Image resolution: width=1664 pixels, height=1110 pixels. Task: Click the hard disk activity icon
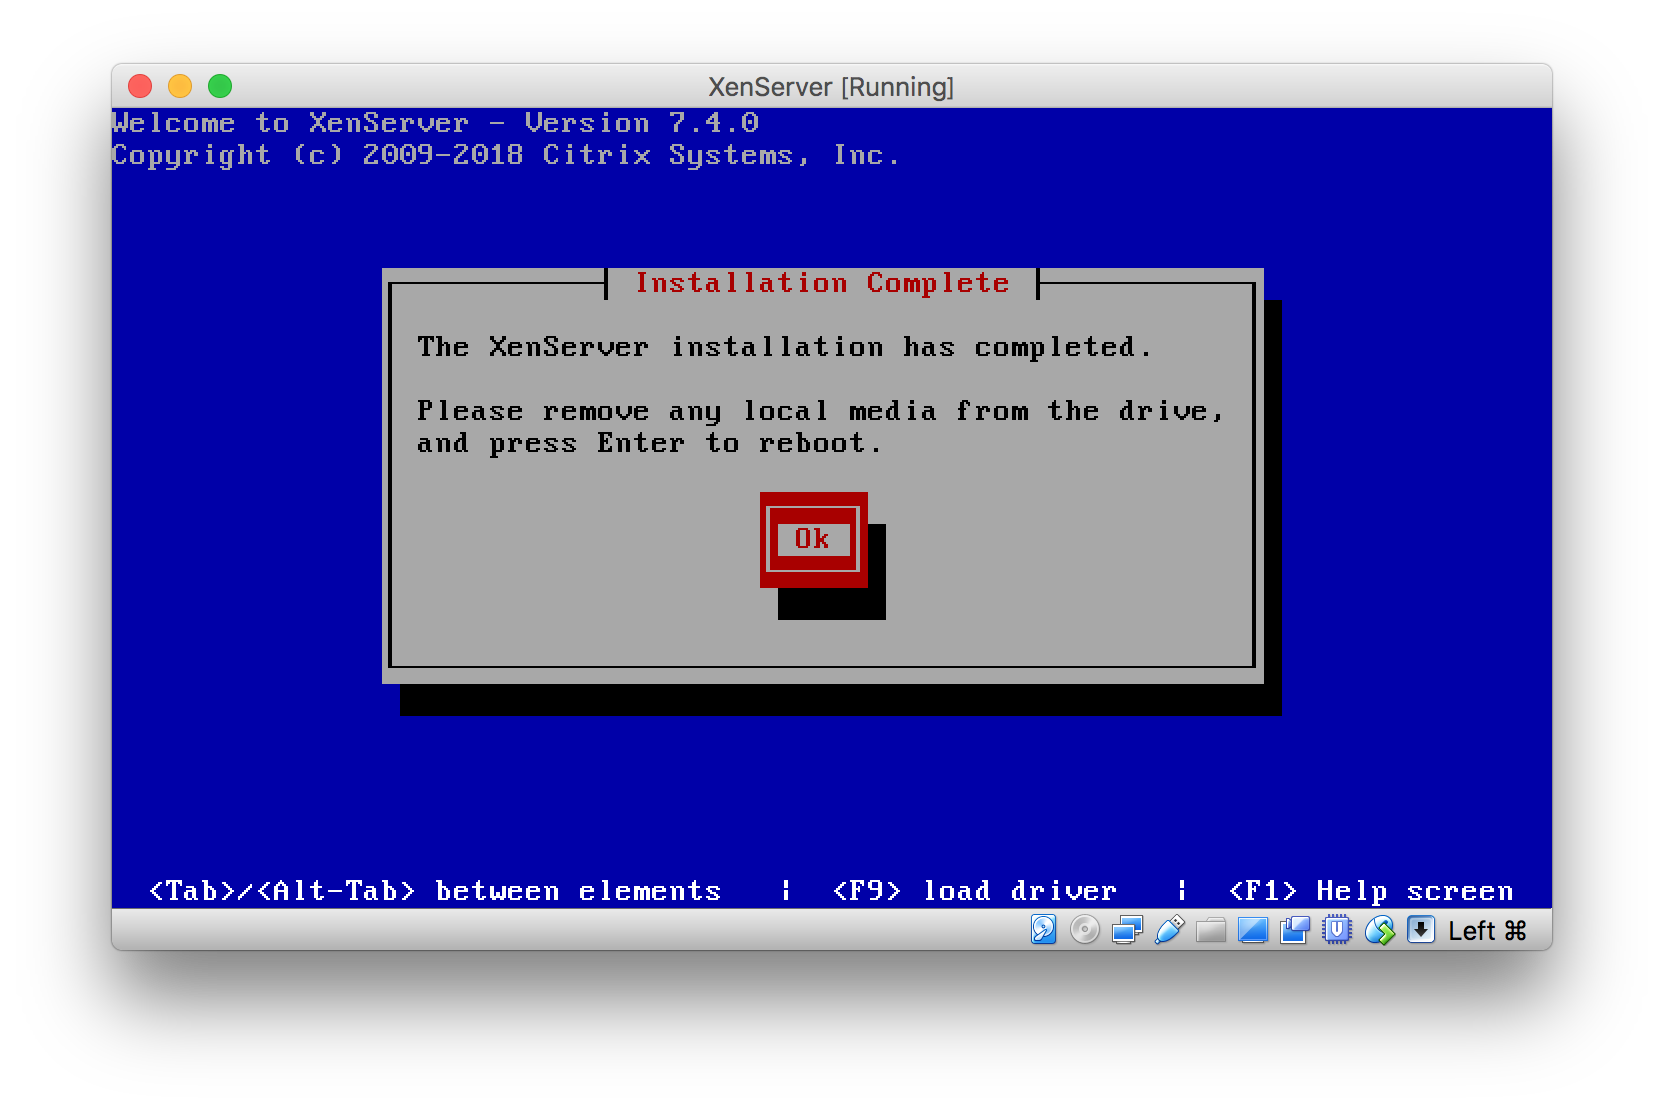1043,930
